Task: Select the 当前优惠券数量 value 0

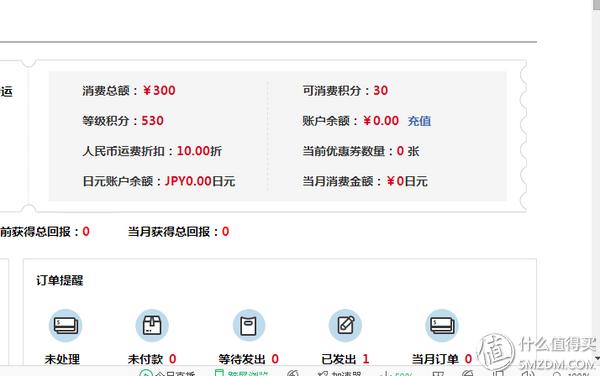Action: 400,151
